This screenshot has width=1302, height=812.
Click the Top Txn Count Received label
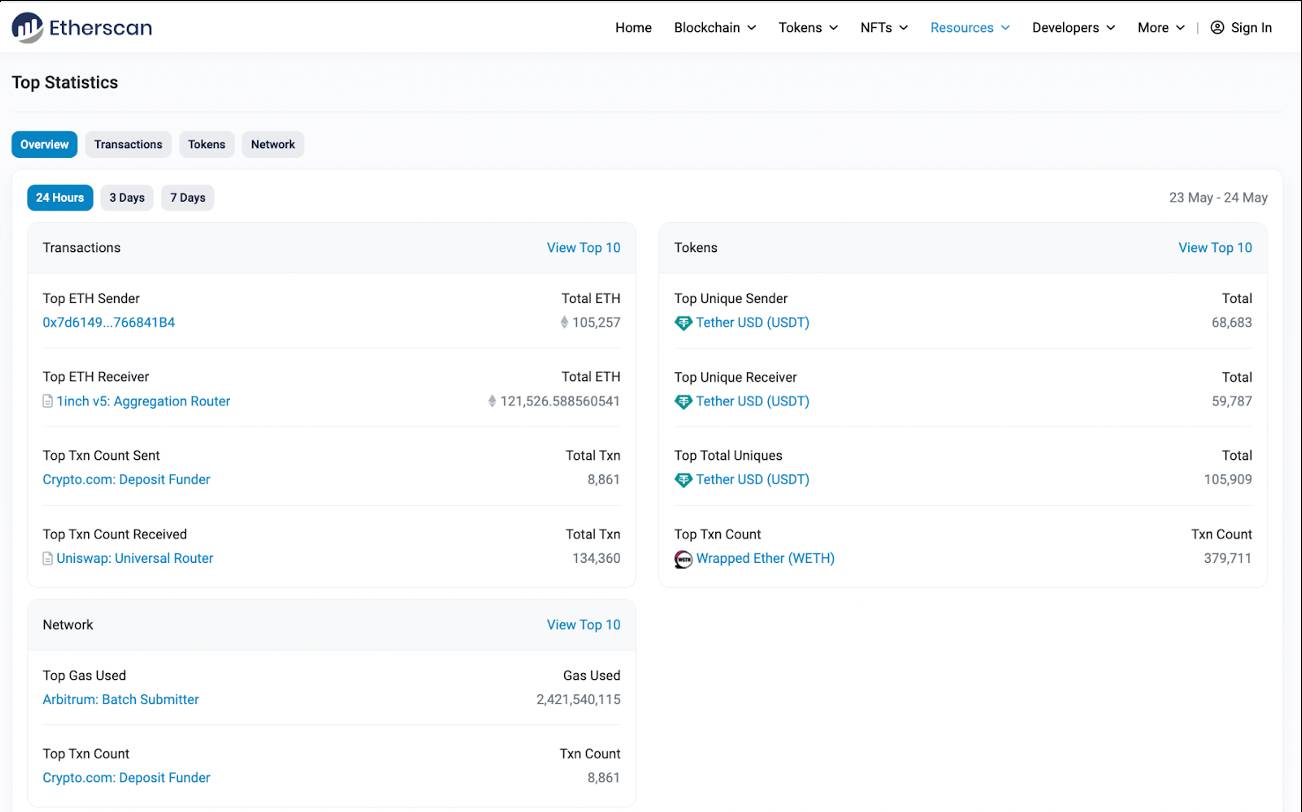click(x=115, y=535)
